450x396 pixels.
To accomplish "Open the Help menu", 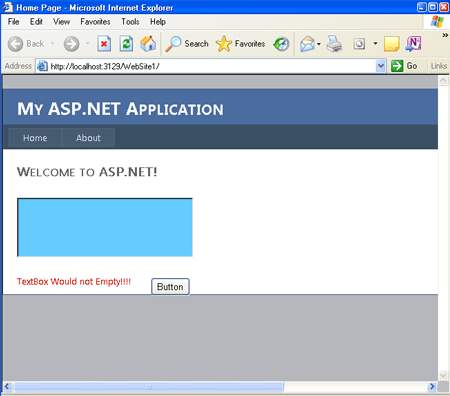I will pyautogui.click(x=158, y=22).
